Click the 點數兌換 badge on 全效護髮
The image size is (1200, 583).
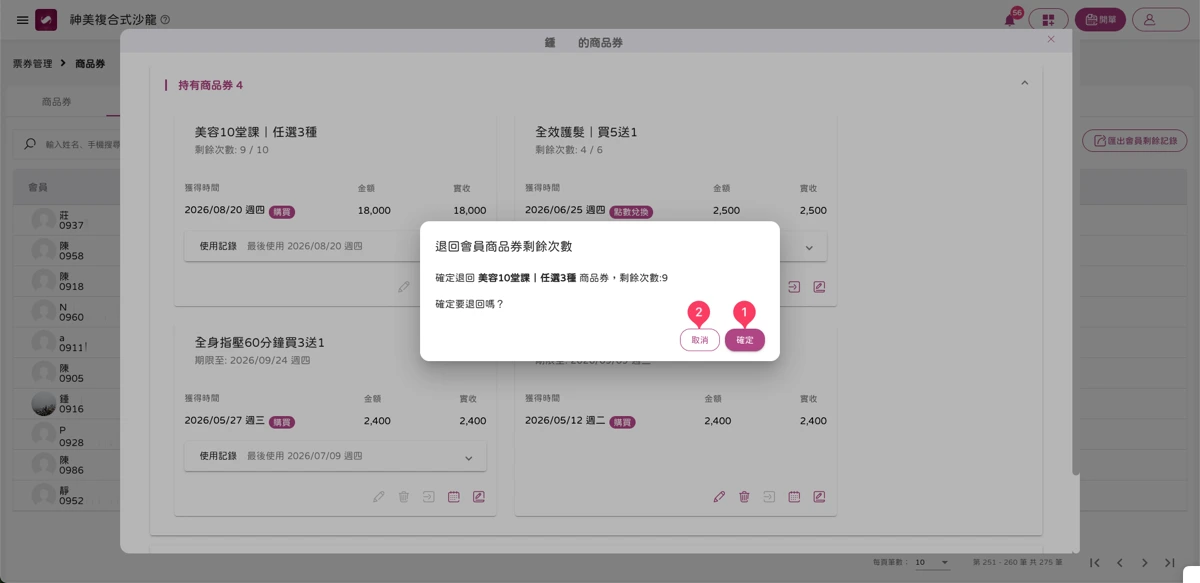[631, 212]
